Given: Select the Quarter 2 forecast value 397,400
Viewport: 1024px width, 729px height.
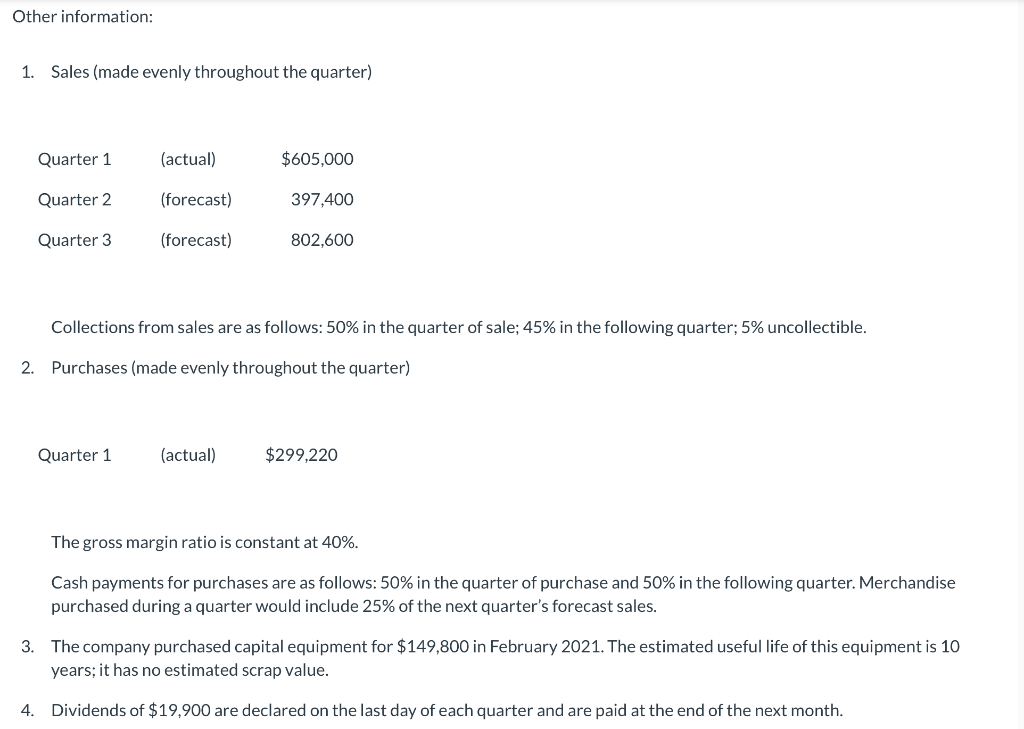Looking at the screenshot, I should click(x=322, y=199).
